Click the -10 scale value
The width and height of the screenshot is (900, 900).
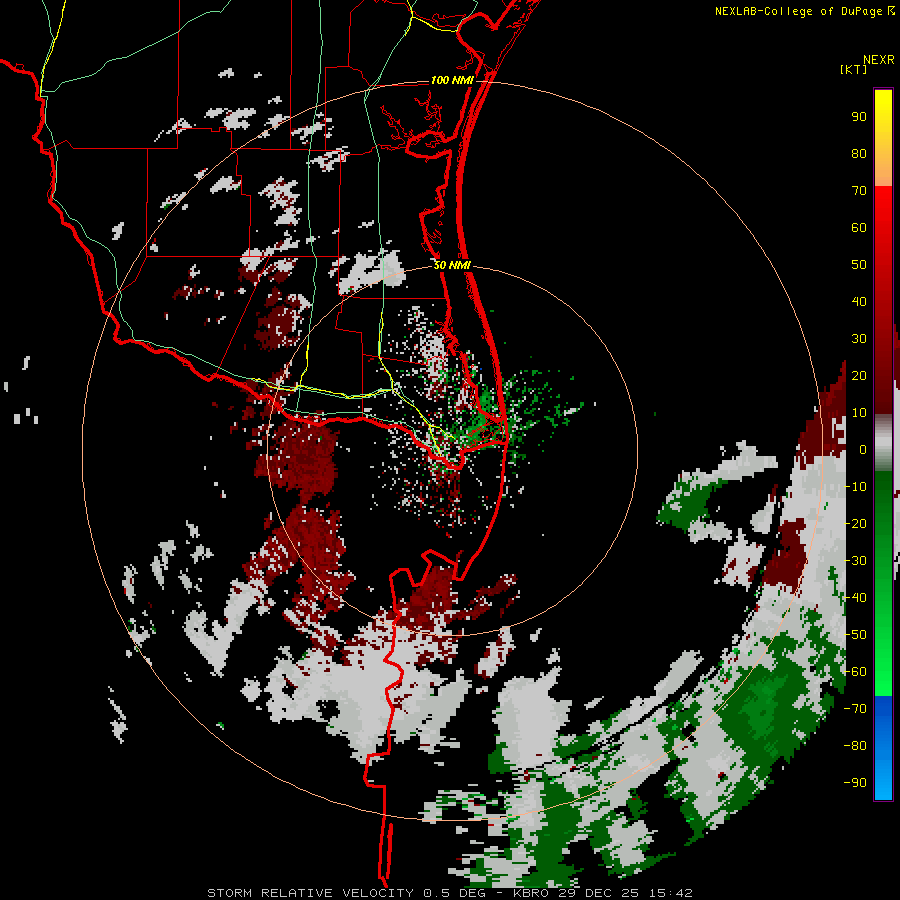tap(855, 487)
